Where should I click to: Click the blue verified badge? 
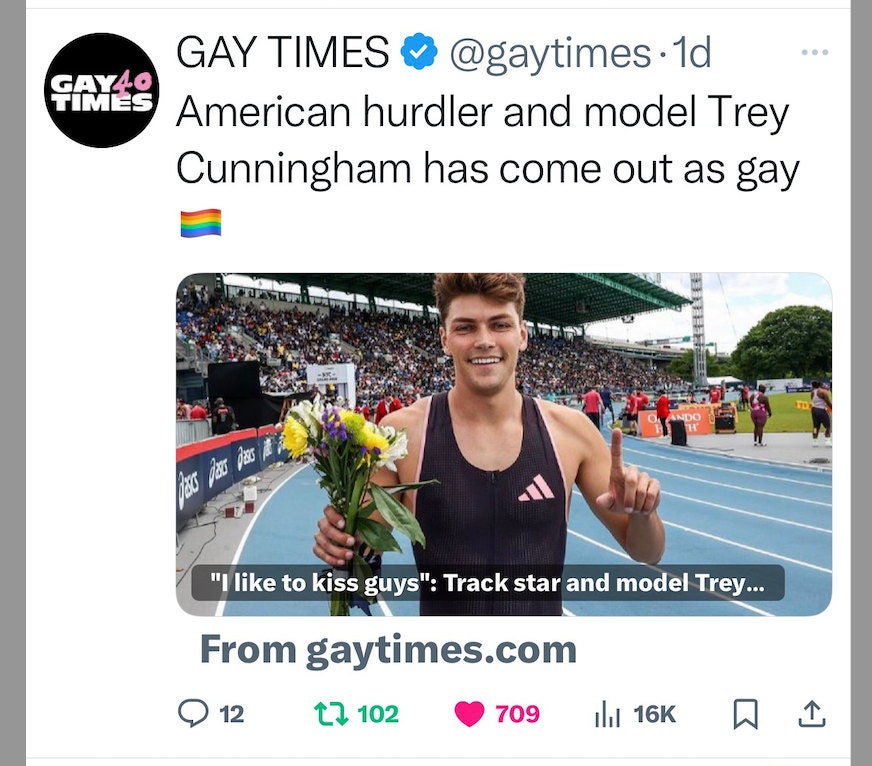pos(419,51)
